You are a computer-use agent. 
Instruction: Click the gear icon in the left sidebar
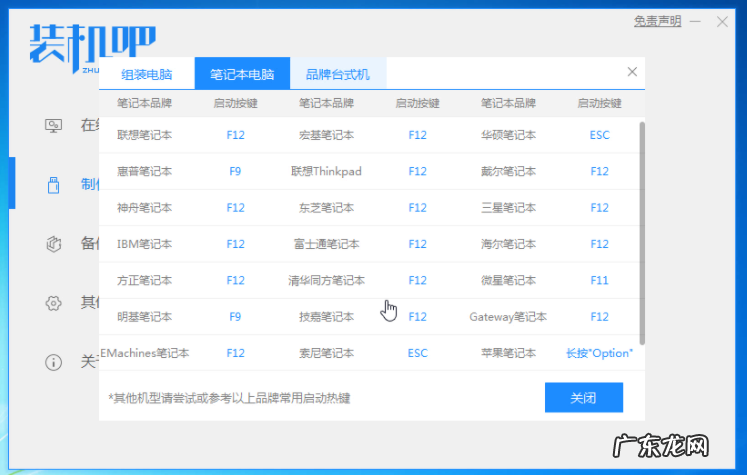55,302
